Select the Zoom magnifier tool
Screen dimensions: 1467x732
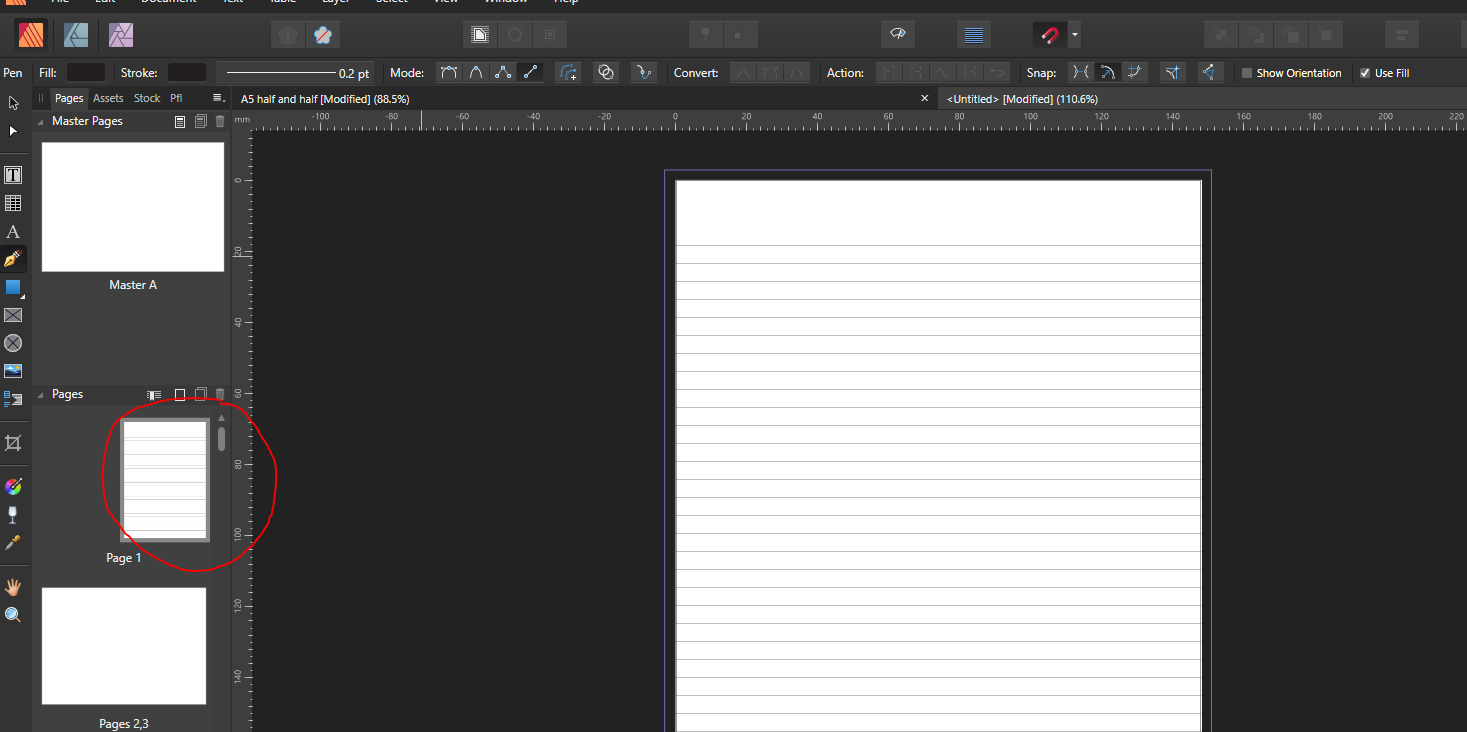(x=13, y=615)
